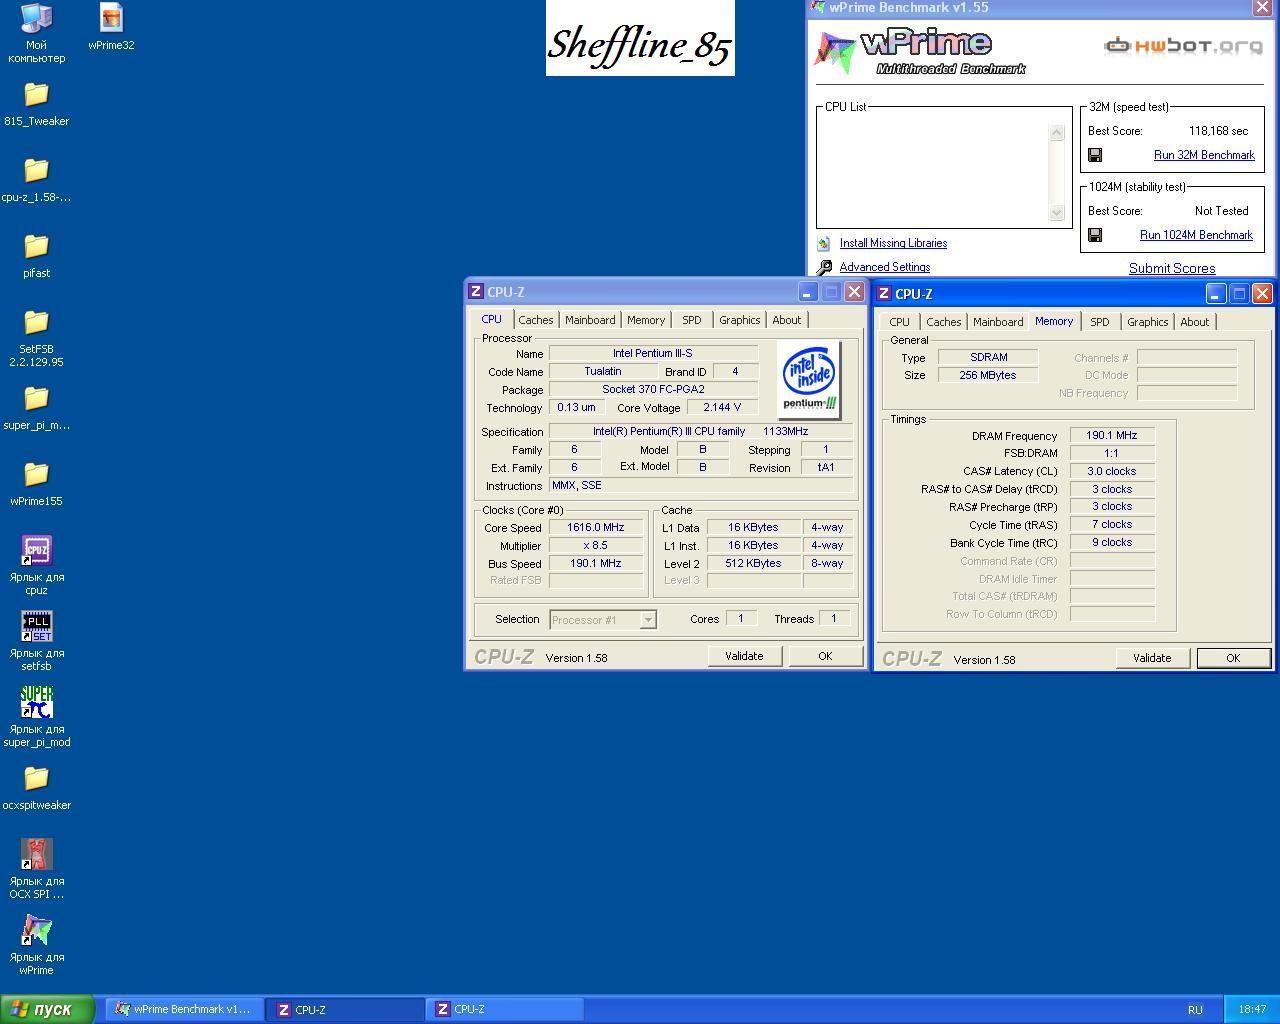This screenshot has width=1280, height=1024.
Task: Open Memory tab in left CPU-Z window
Action: 646,320
